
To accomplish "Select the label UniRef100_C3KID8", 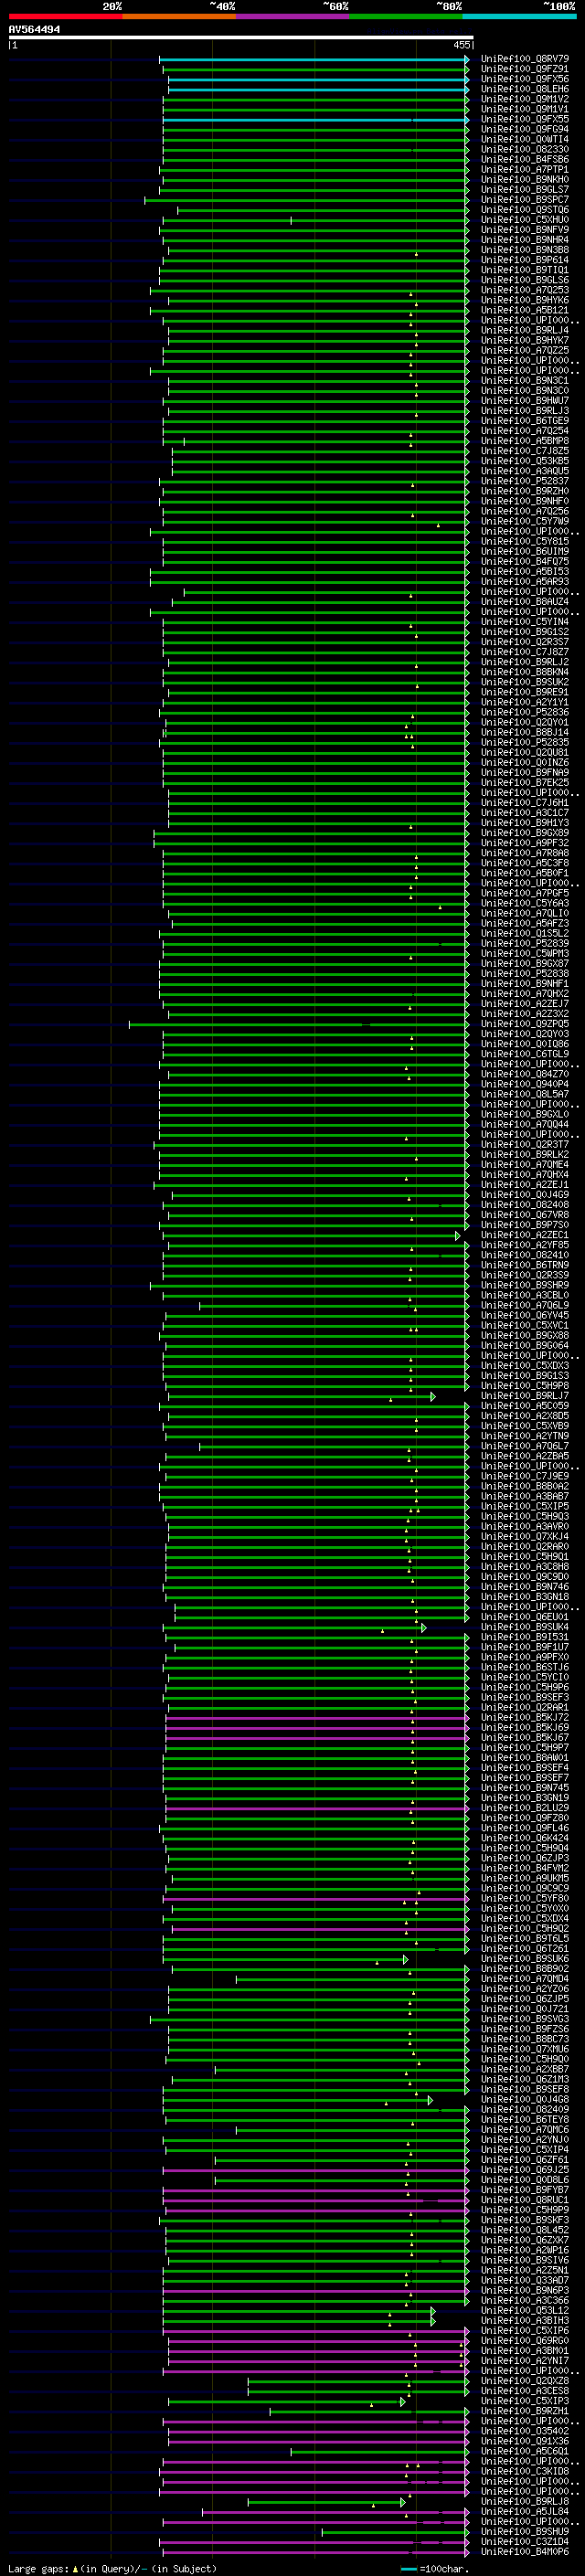I will pos(524,2471).
